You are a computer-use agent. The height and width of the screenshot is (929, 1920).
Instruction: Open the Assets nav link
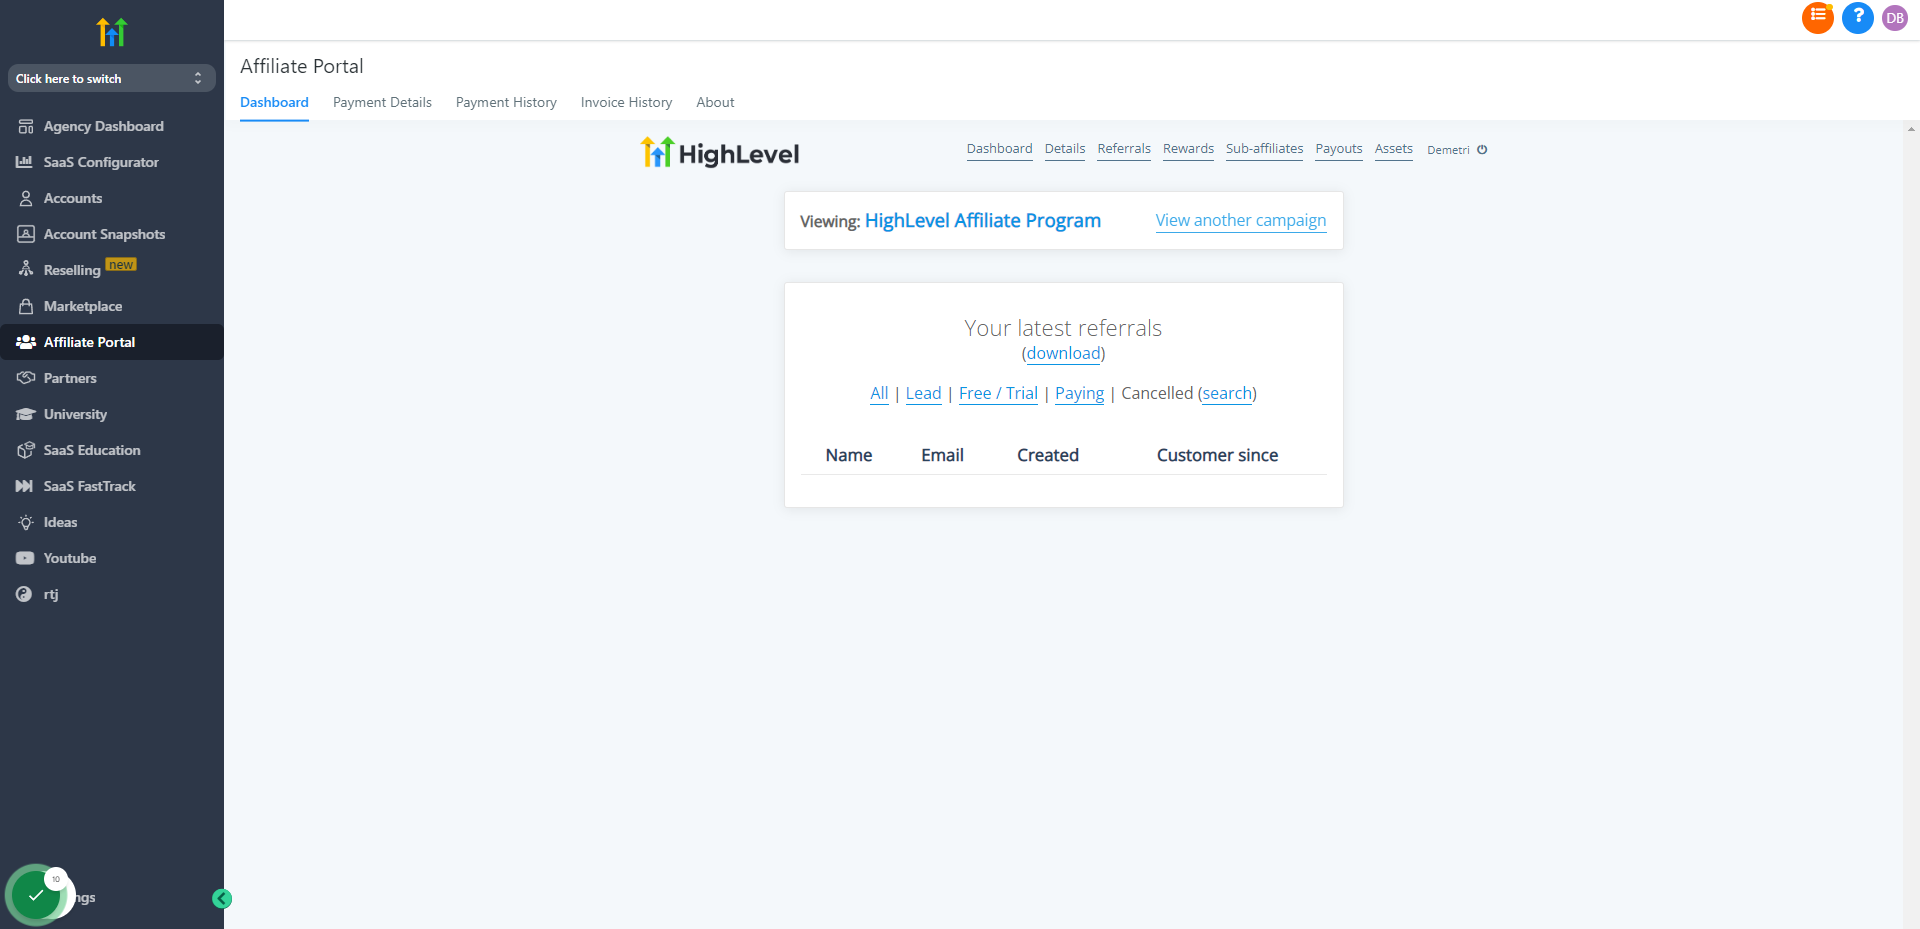(1393, 149)
